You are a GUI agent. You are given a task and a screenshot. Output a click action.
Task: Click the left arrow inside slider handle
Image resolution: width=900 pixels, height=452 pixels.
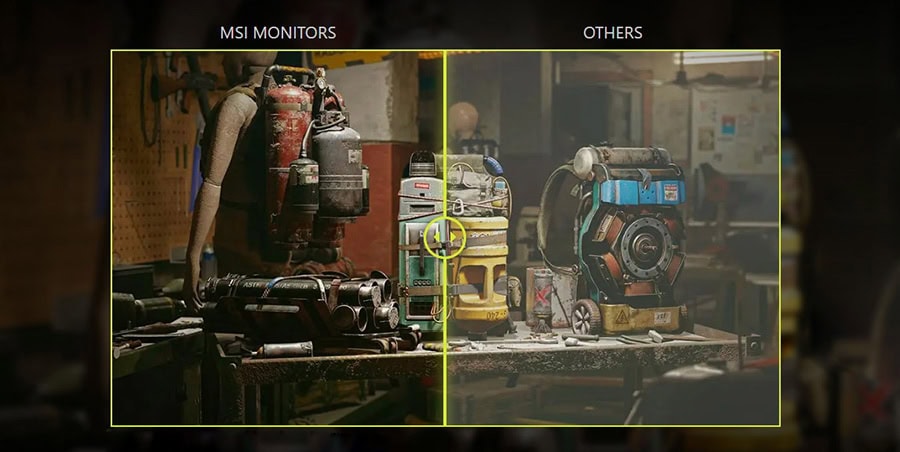point(435,238)
